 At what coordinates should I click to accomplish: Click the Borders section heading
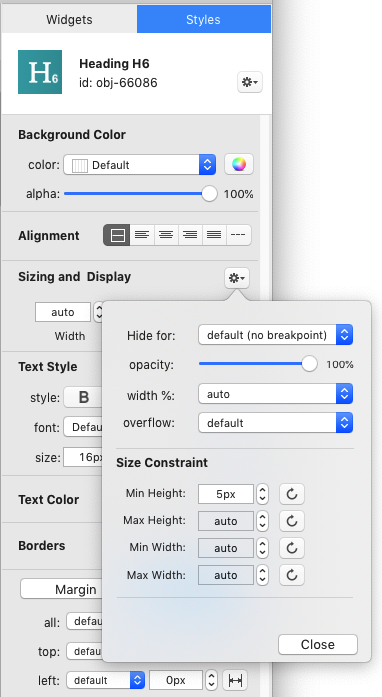point(42,545)
